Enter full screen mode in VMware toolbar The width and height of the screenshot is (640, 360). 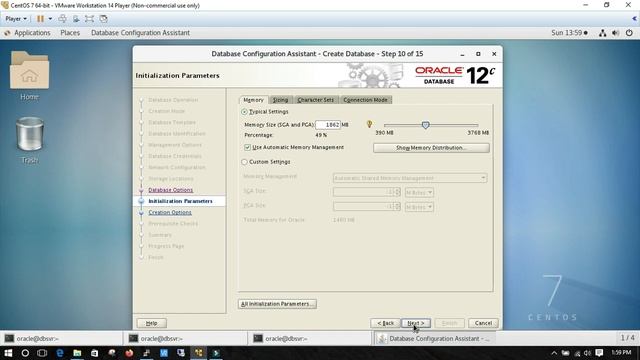click(x=89, y=19)
